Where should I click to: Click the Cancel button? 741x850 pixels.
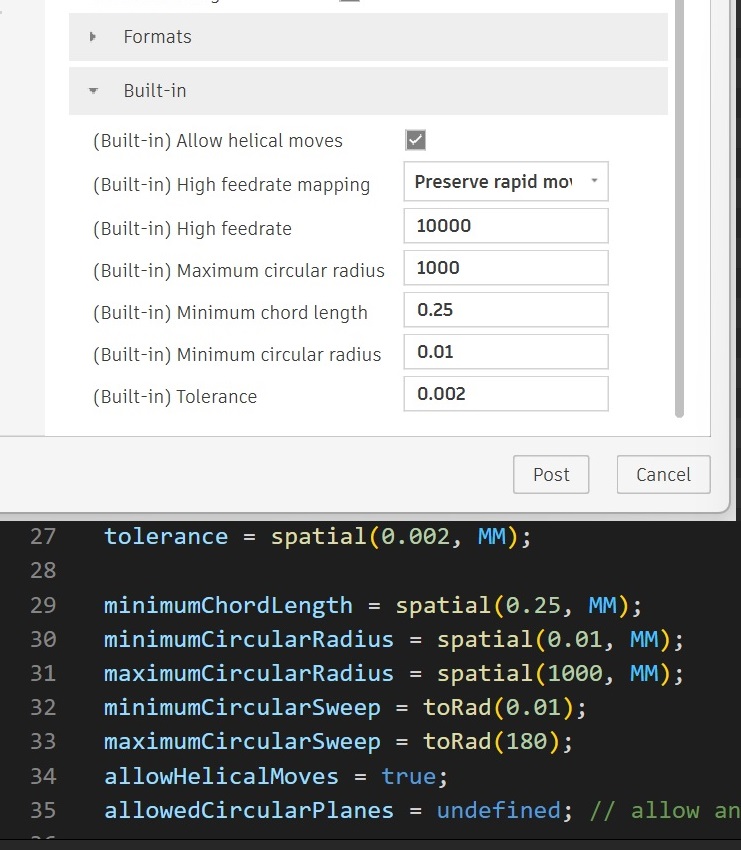click(x=663, y=474)
